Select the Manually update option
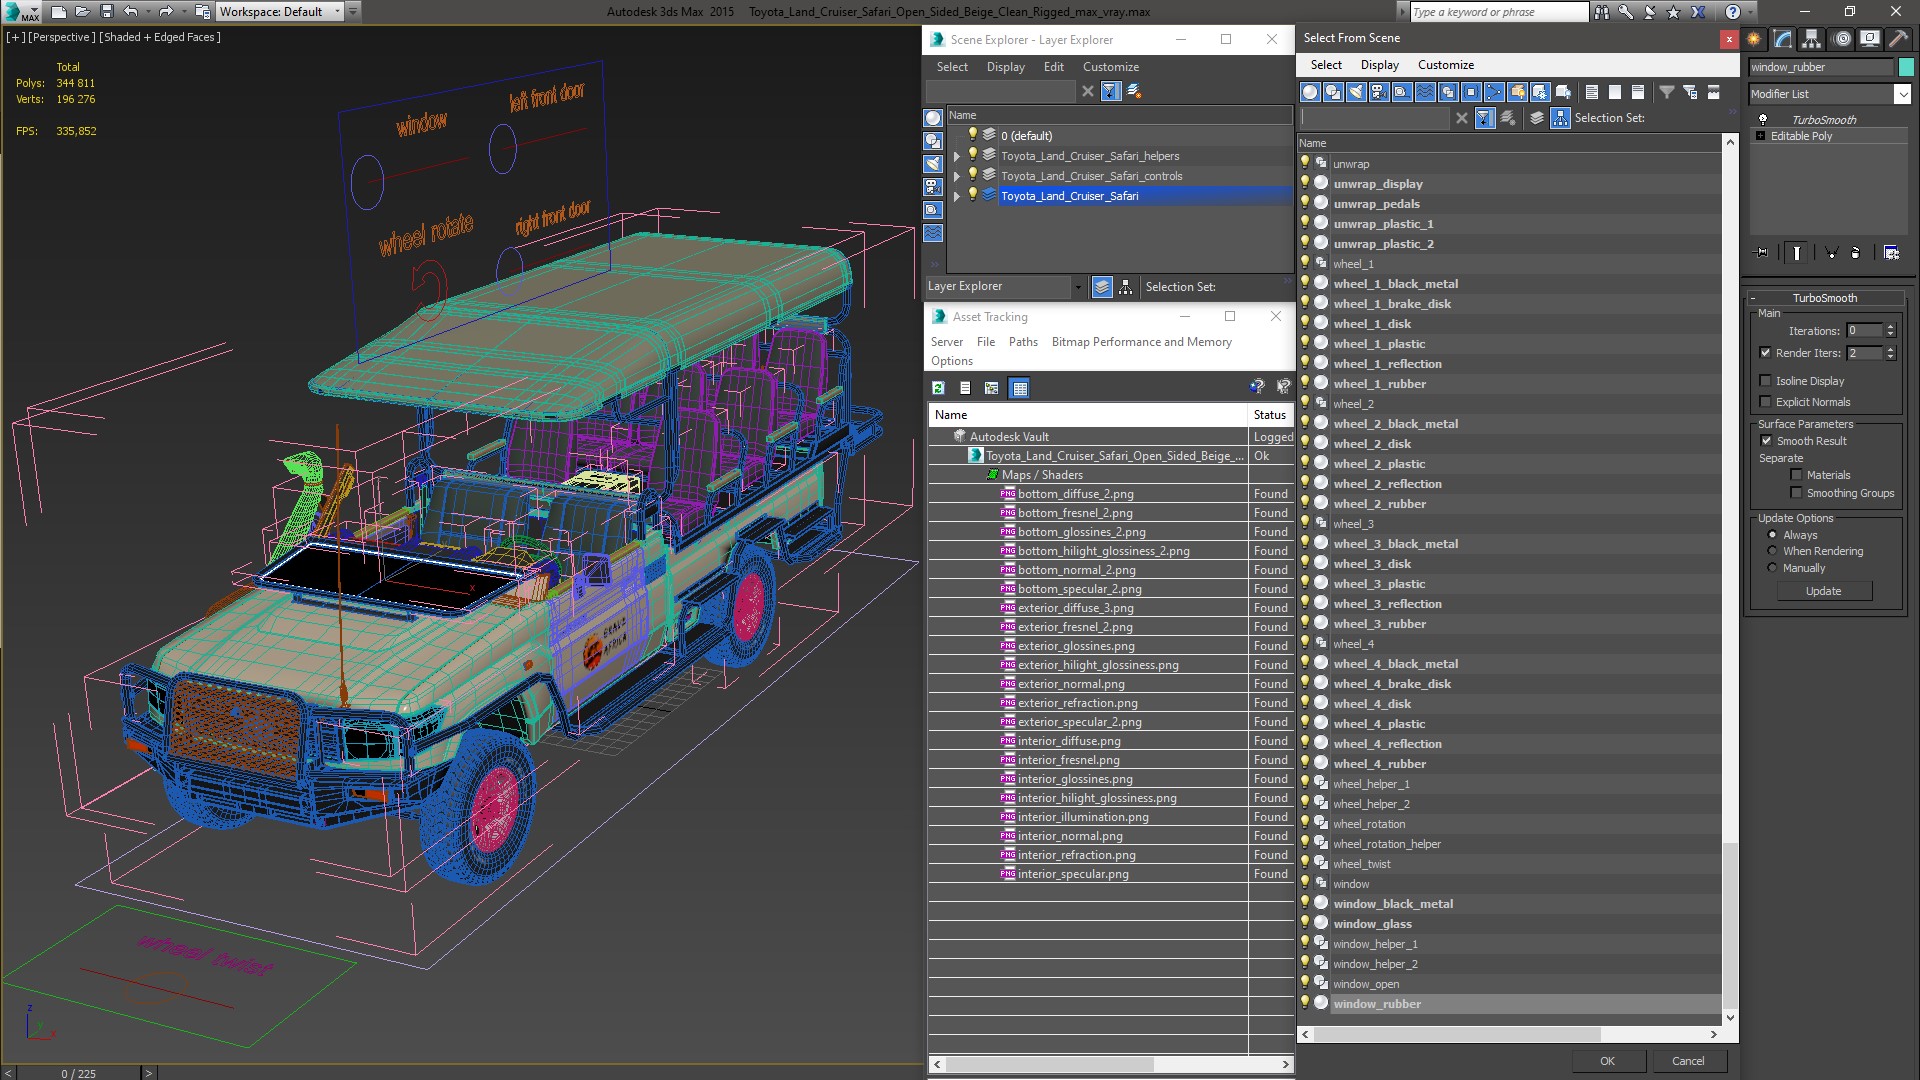Viewport: 1920px width, 1080px height. click(1772, 568)
